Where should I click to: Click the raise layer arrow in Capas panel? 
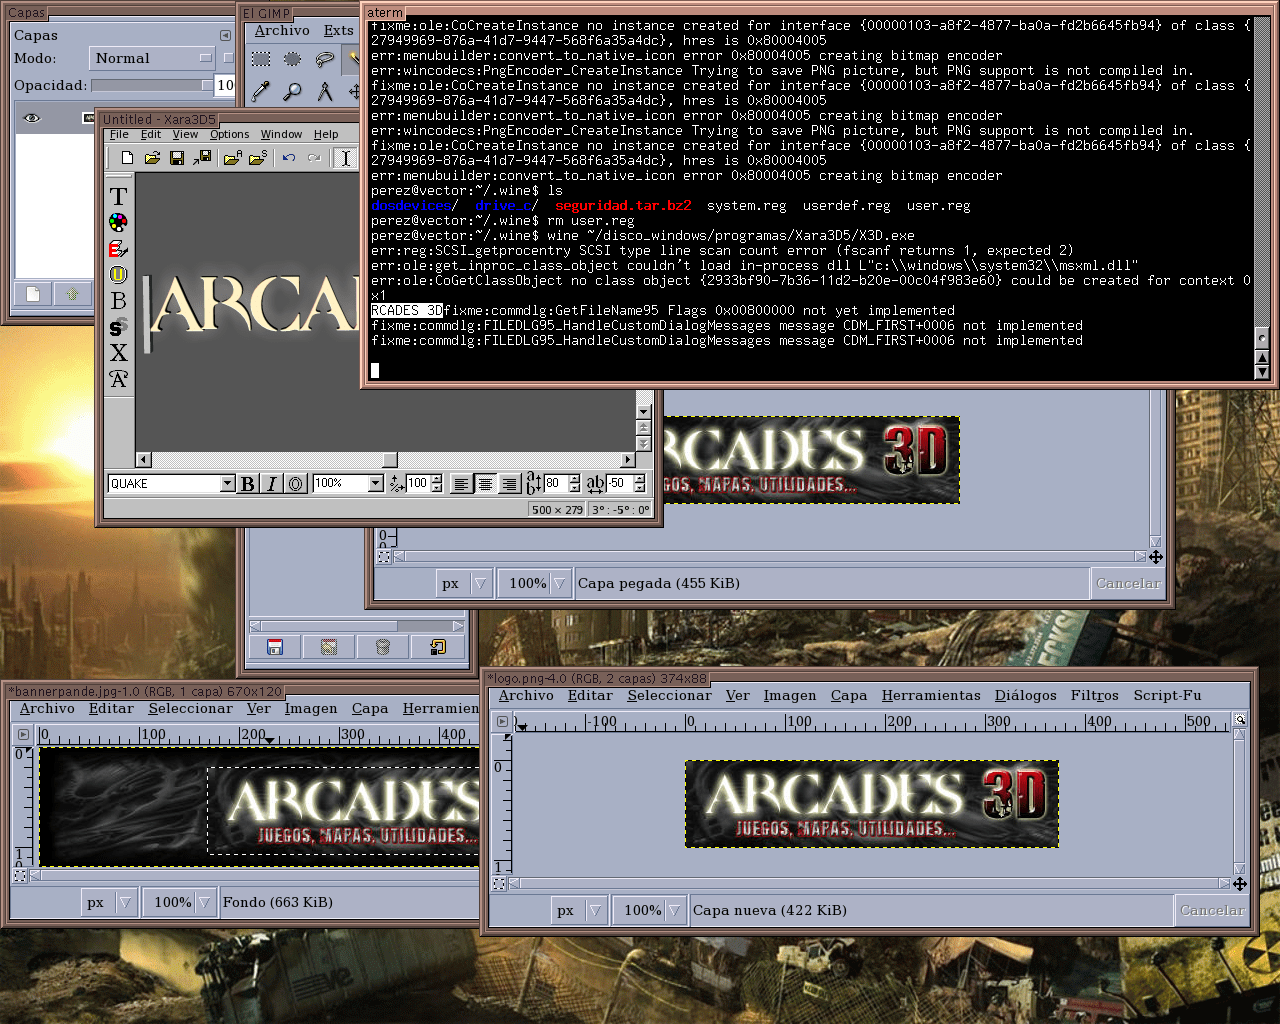coord(72,294)
